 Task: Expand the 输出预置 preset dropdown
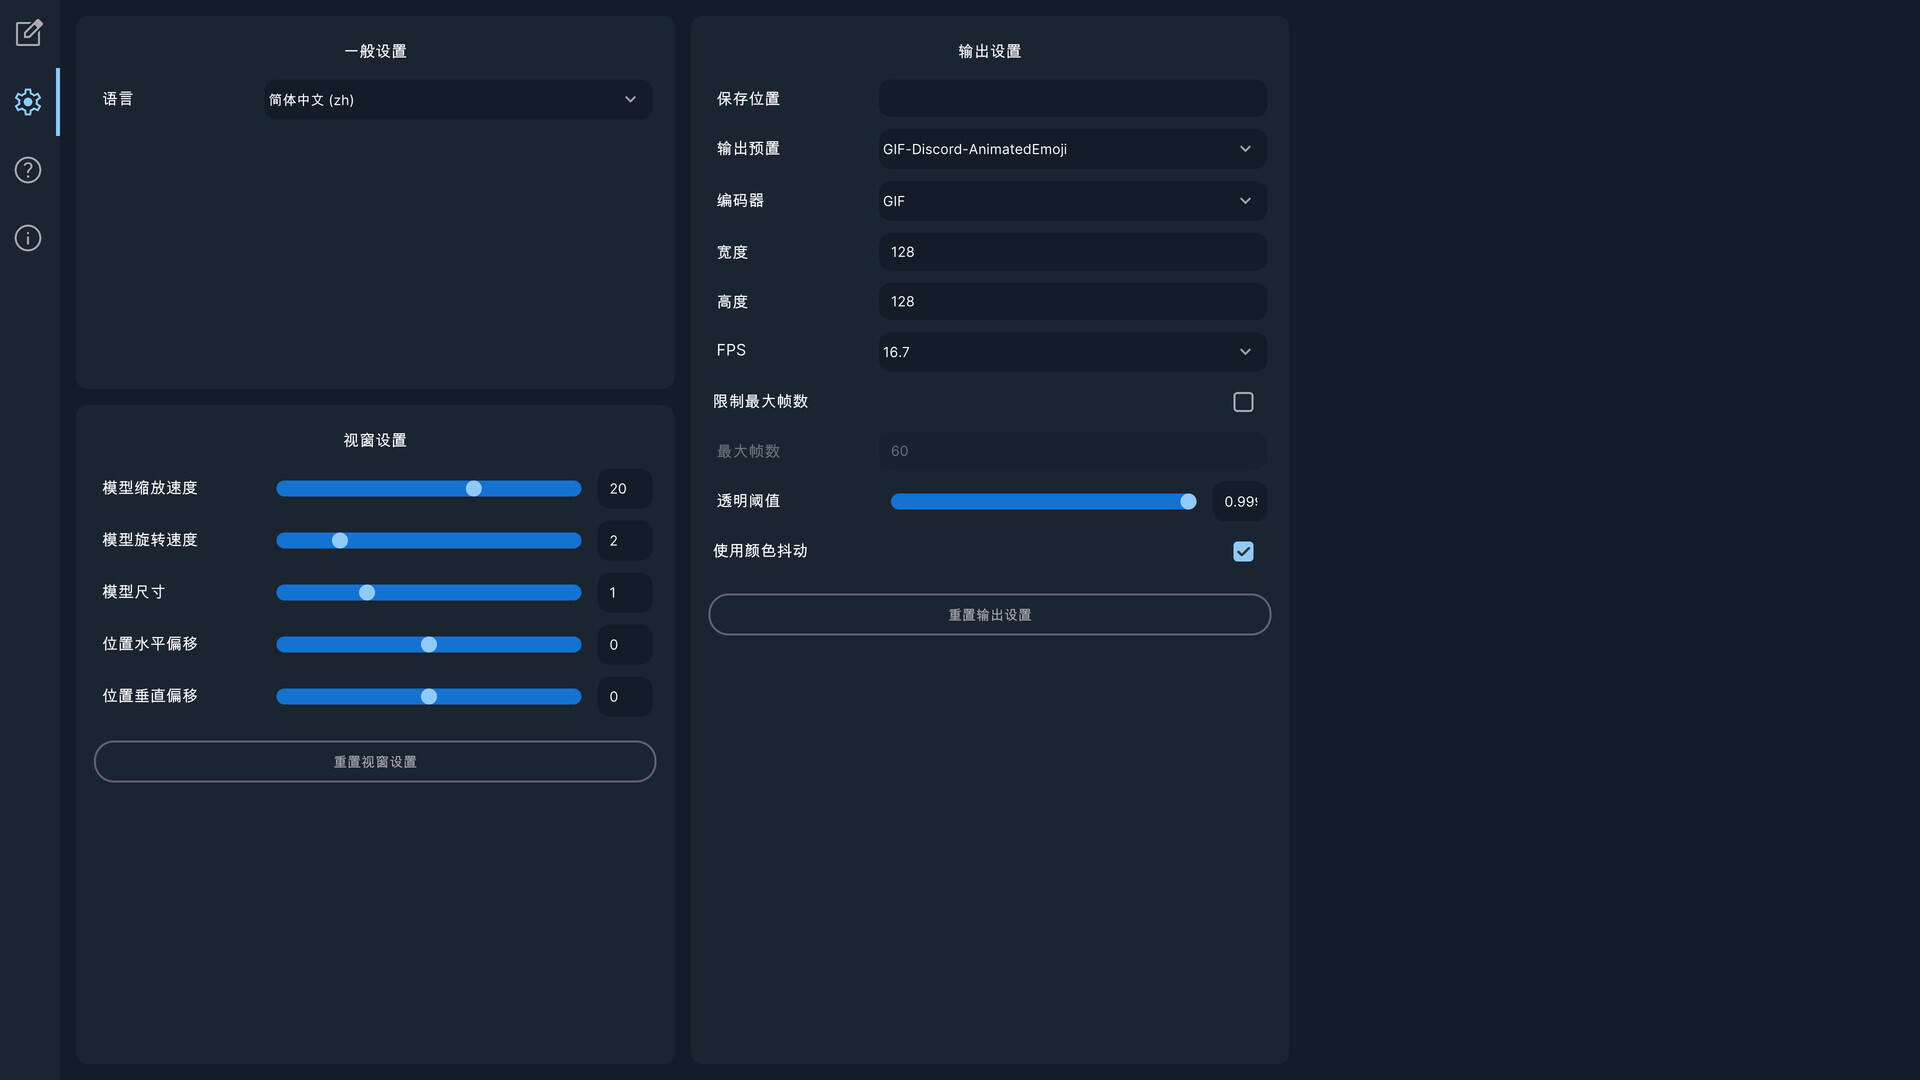1071,148
